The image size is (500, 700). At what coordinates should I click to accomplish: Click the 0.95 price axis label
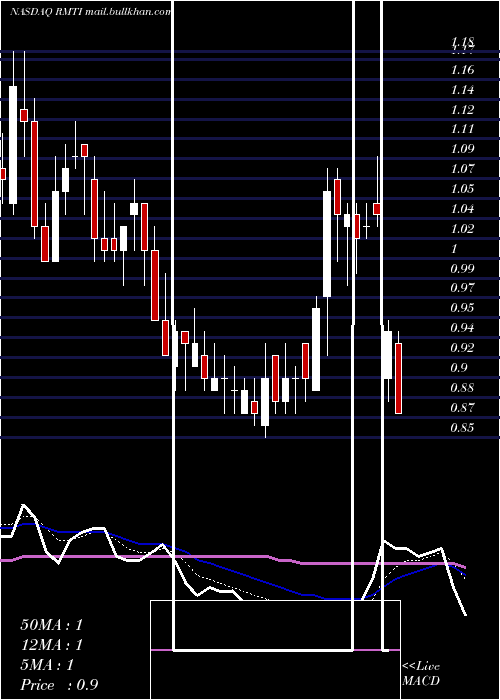[462, 308]
